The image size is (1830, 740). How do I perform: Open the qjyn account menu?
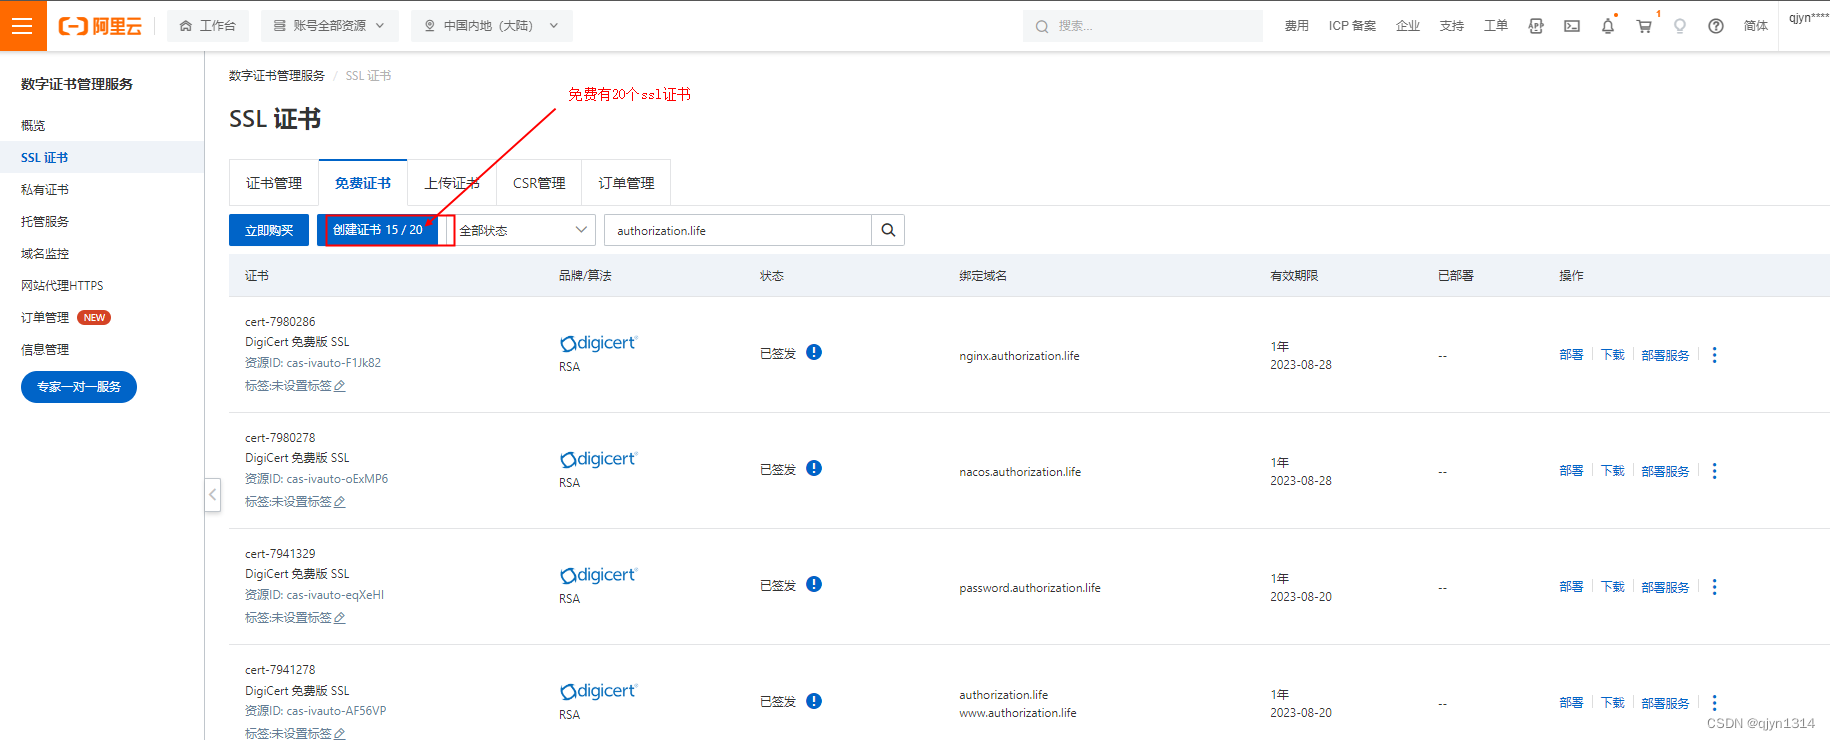pos(1808,18)
